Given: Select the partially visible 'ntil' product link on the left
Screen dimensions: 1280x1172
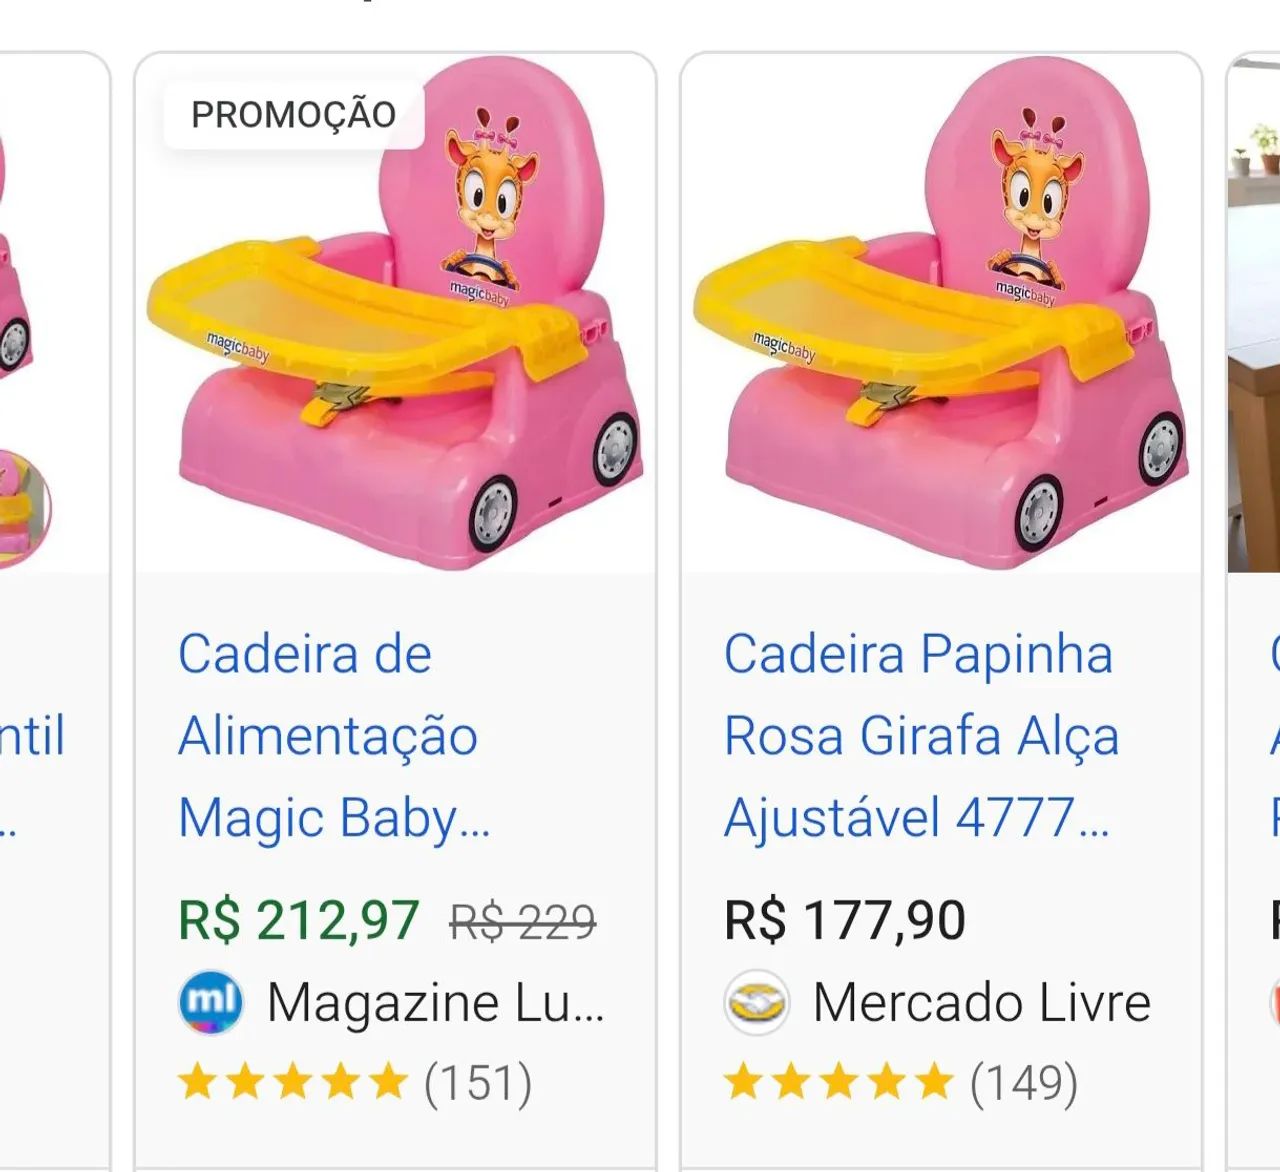Looking at the screenshot, I should [32, 735].
